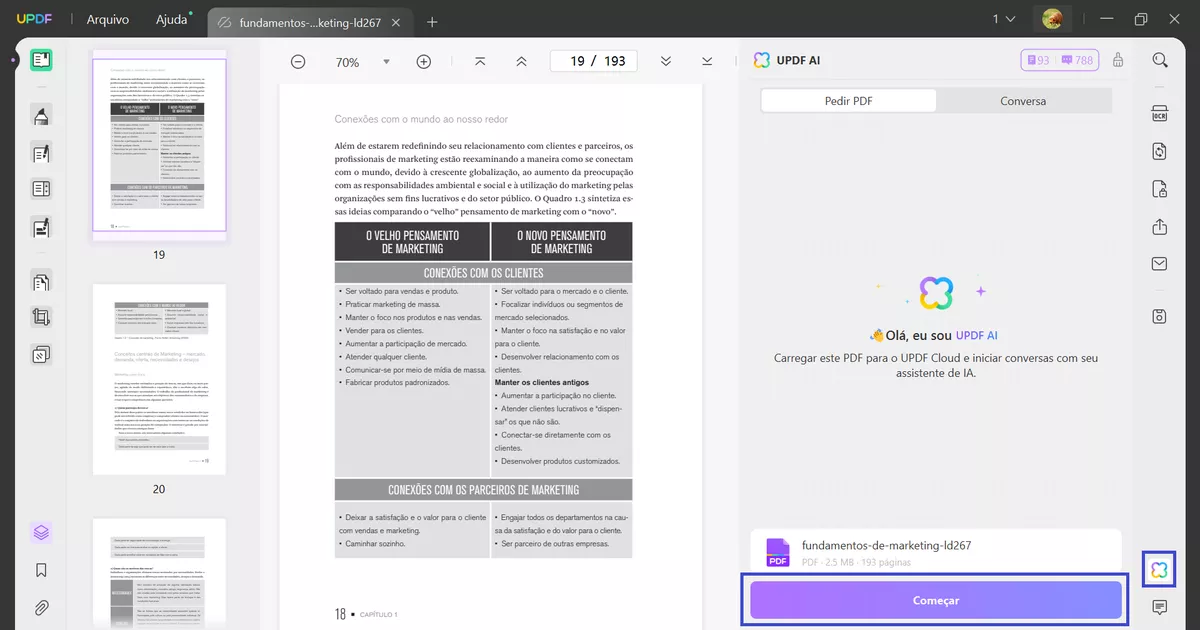The height and width of the screenshot is (630, 1200).
Task: Jump to last page chevron
Action: pyautogui.click(x=707, y=62)
